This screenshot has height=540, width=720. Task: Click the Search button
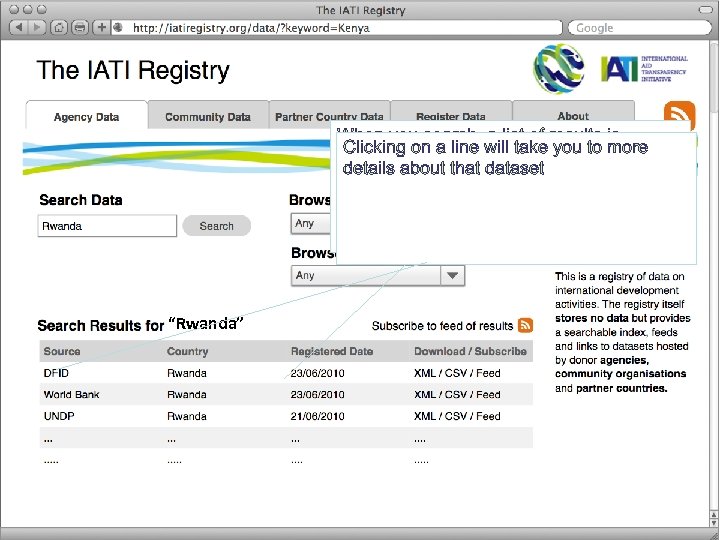point(217,226)
